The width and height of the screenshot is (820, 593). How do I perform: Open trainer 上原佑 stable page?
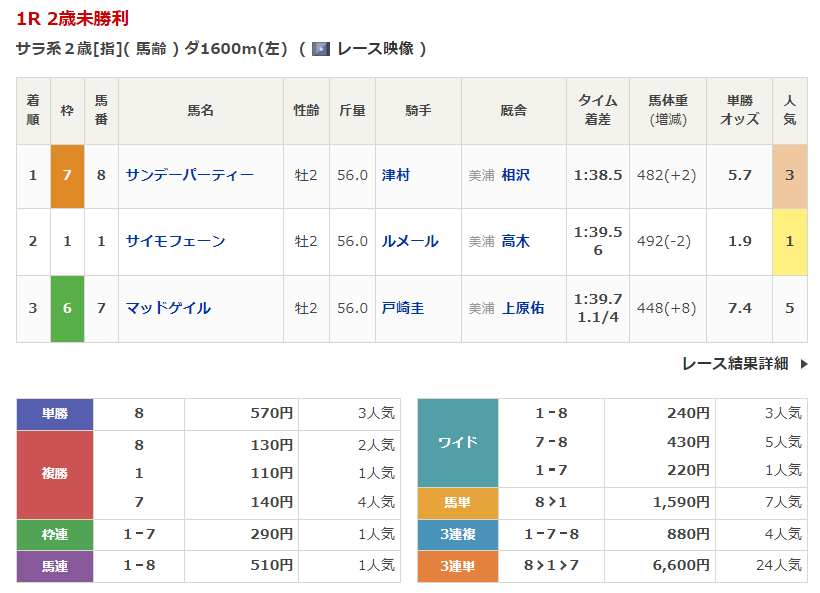[523, 308]
